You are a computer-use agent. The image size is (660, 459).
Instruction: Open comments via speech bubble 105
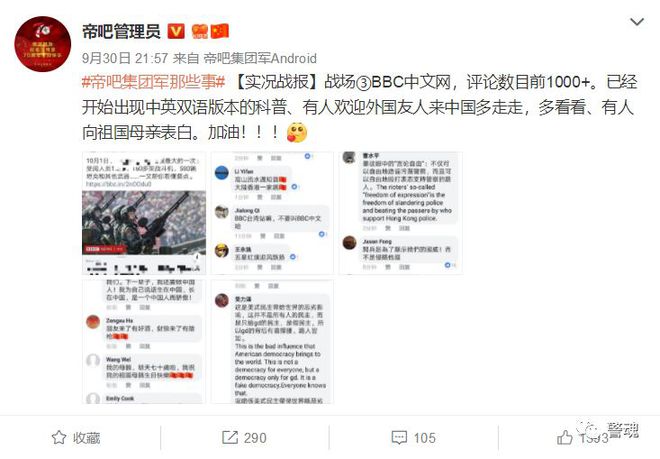tap(413, 438)
